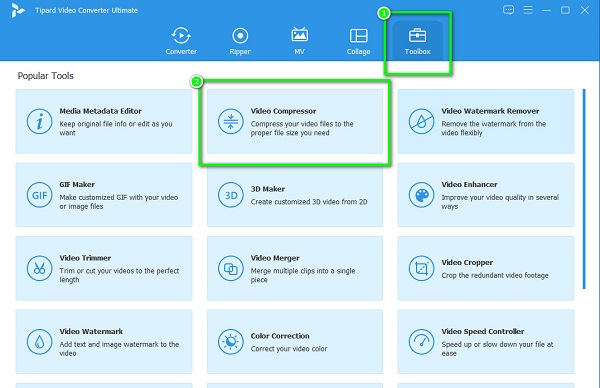Click the Video Enhancer palette icon
The width and height of the screenshot is (600, 388).
coord(421,195)
